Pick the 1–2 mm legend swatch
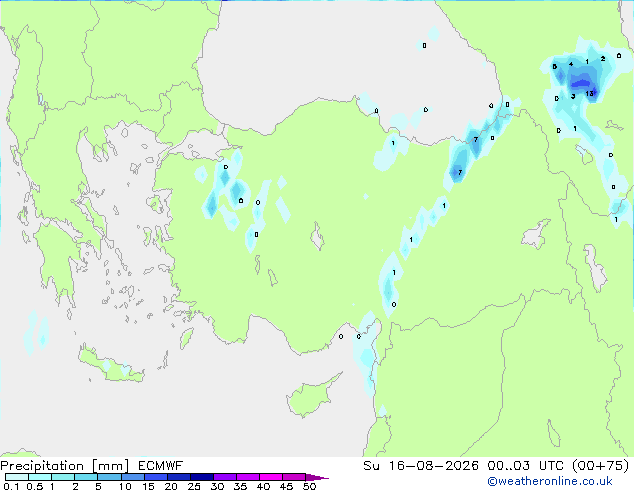Screen dimensions: 634x490 click(63, 477)
